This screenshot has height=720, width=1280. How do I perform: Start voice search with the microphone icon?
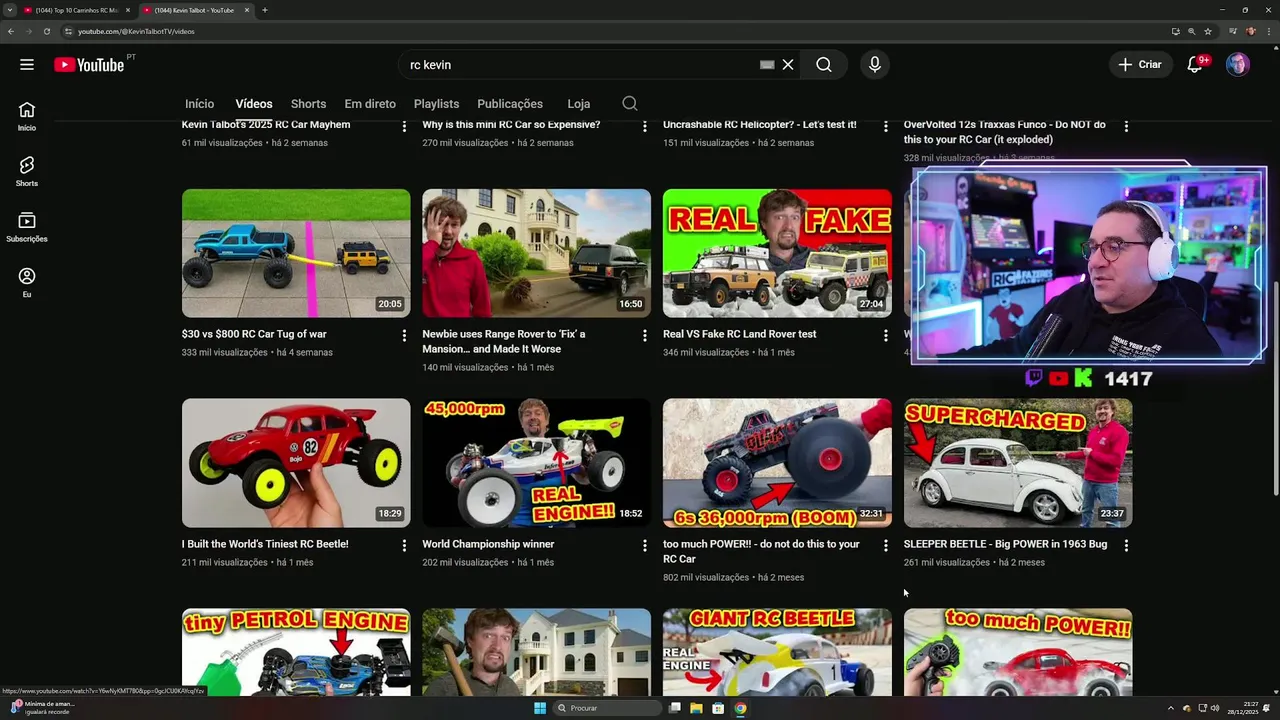tap(875, 65)
